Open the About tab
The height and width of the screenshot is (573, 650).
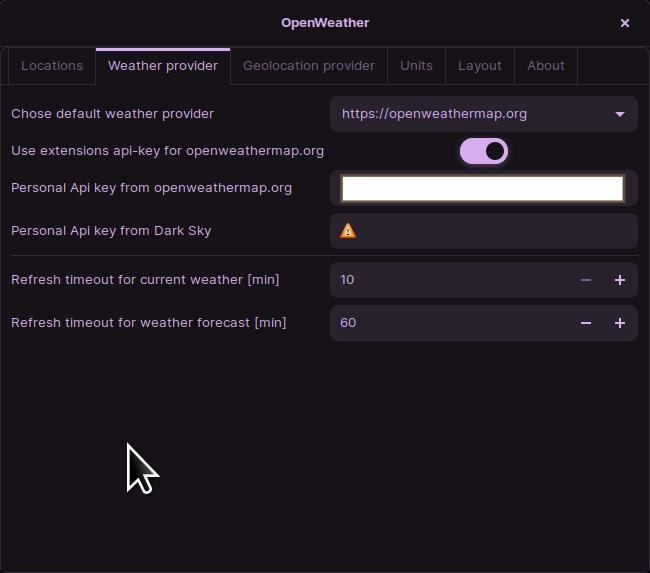546,66
